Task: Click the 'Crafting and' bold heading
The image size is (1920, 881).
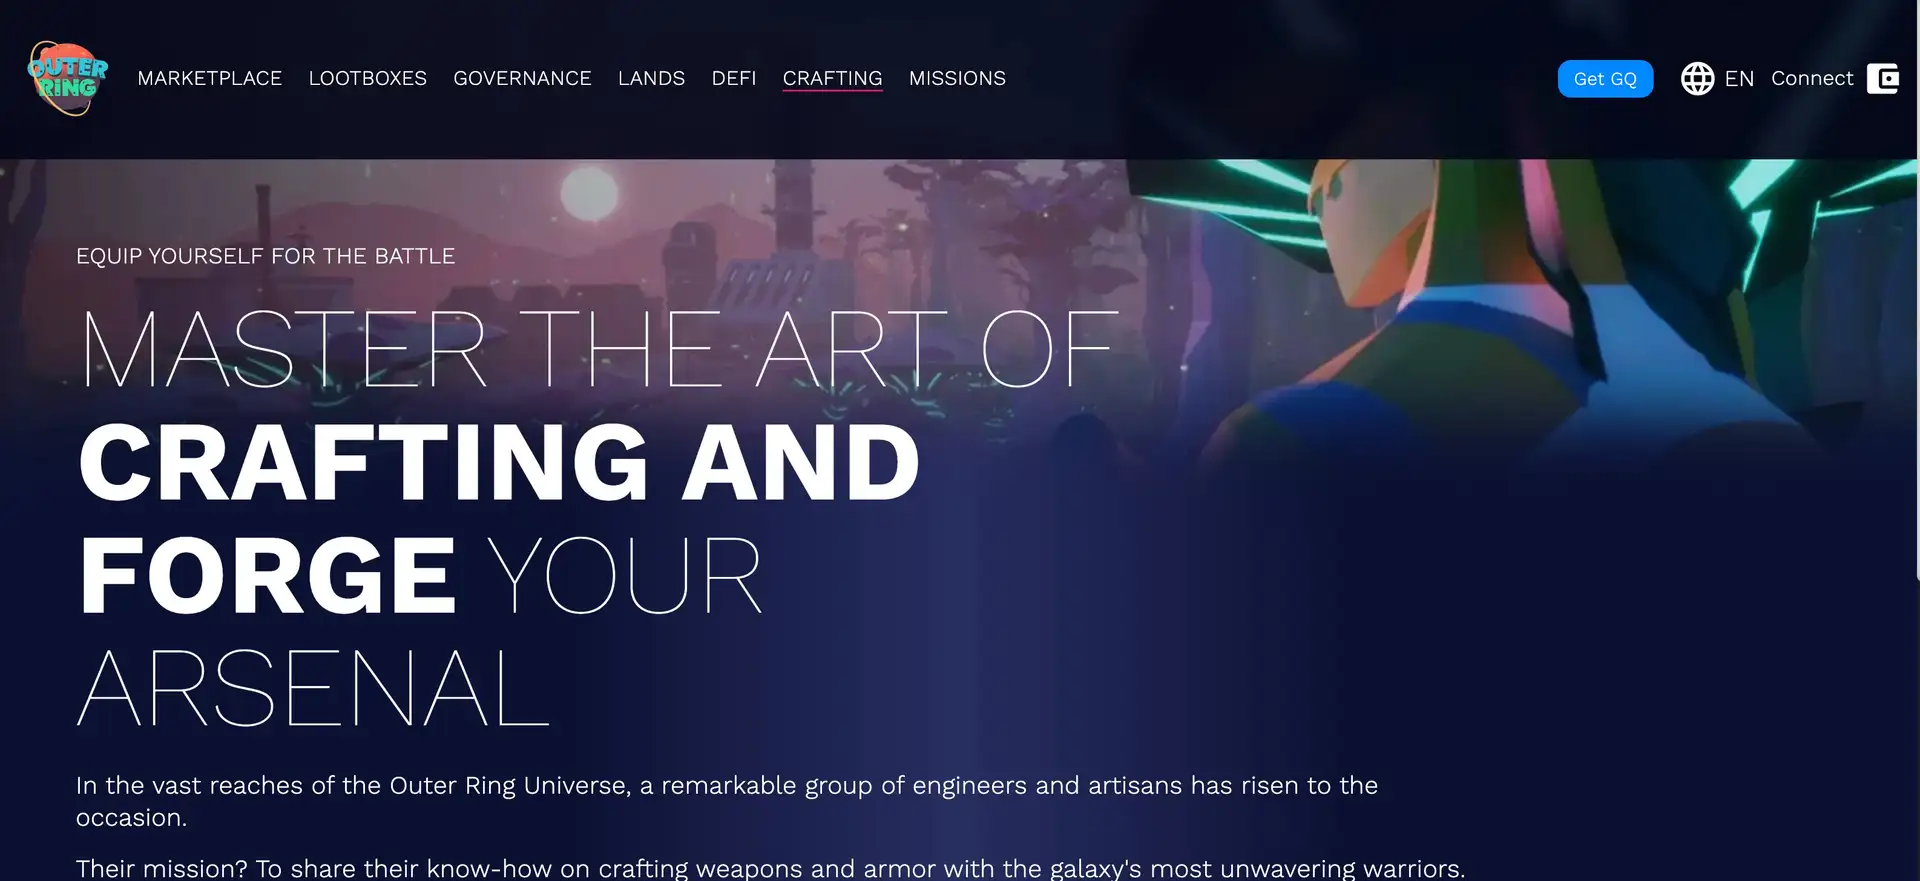Action: 499,462
